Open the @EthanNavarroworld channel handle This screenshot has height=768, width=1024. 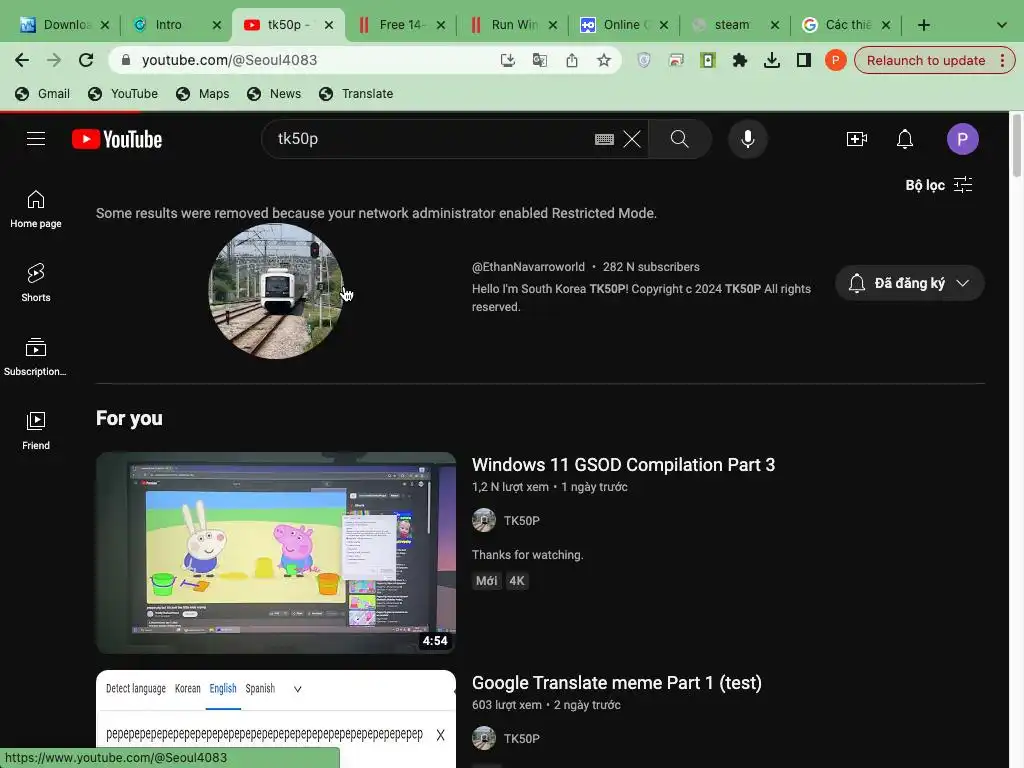coord(528,267)
